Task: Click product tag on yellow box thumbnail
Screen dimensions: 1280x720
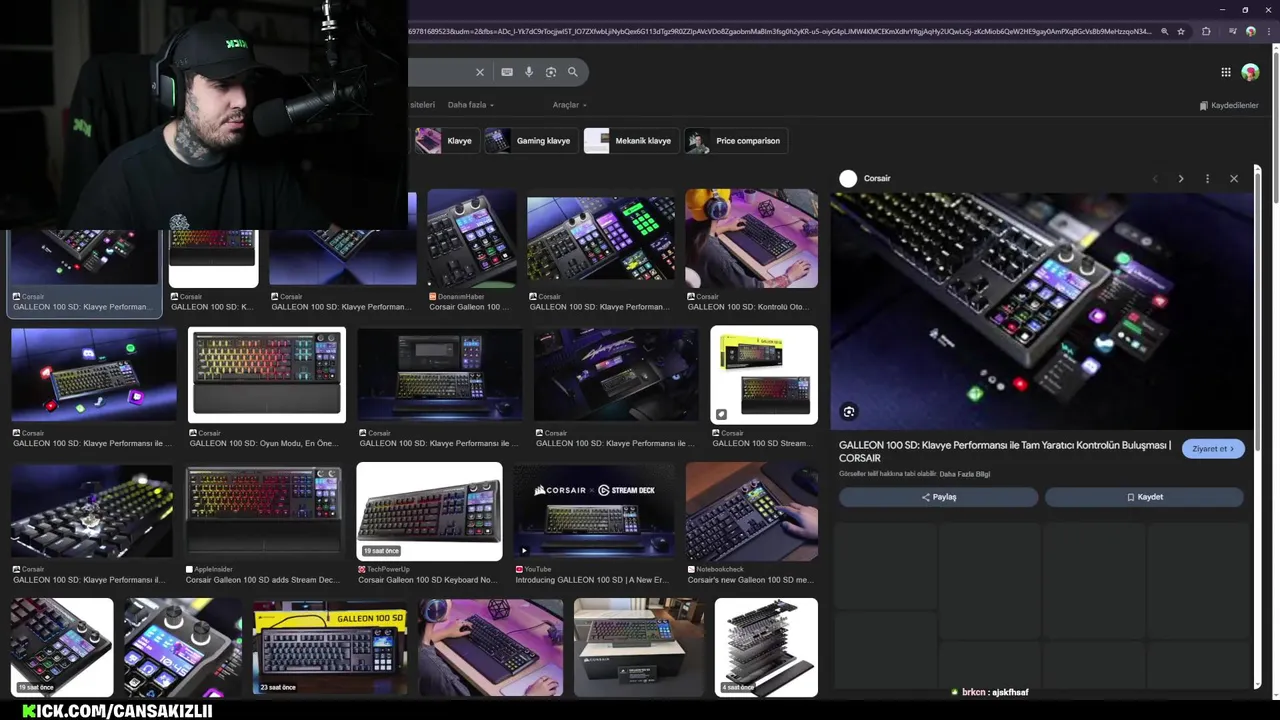Action: pyautogui.click(x=721, y=414)
